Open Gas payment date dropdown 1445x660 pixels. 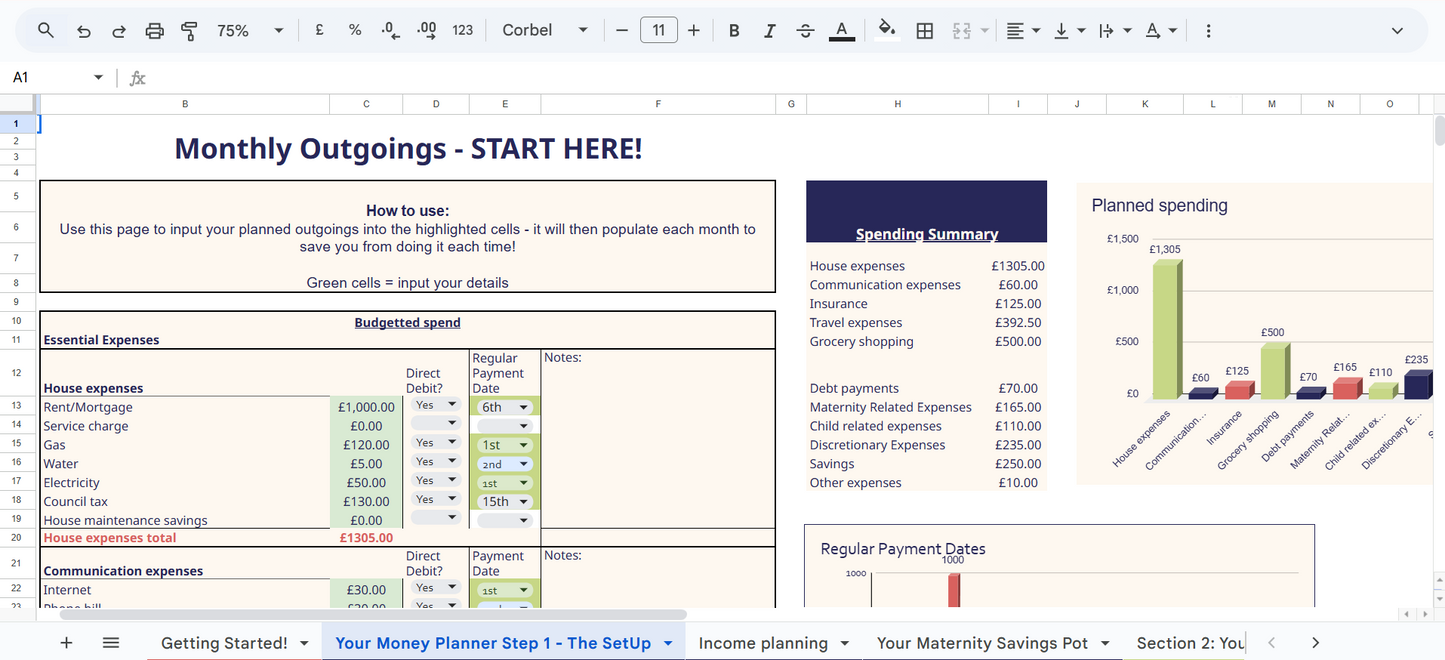click(505, 445)
